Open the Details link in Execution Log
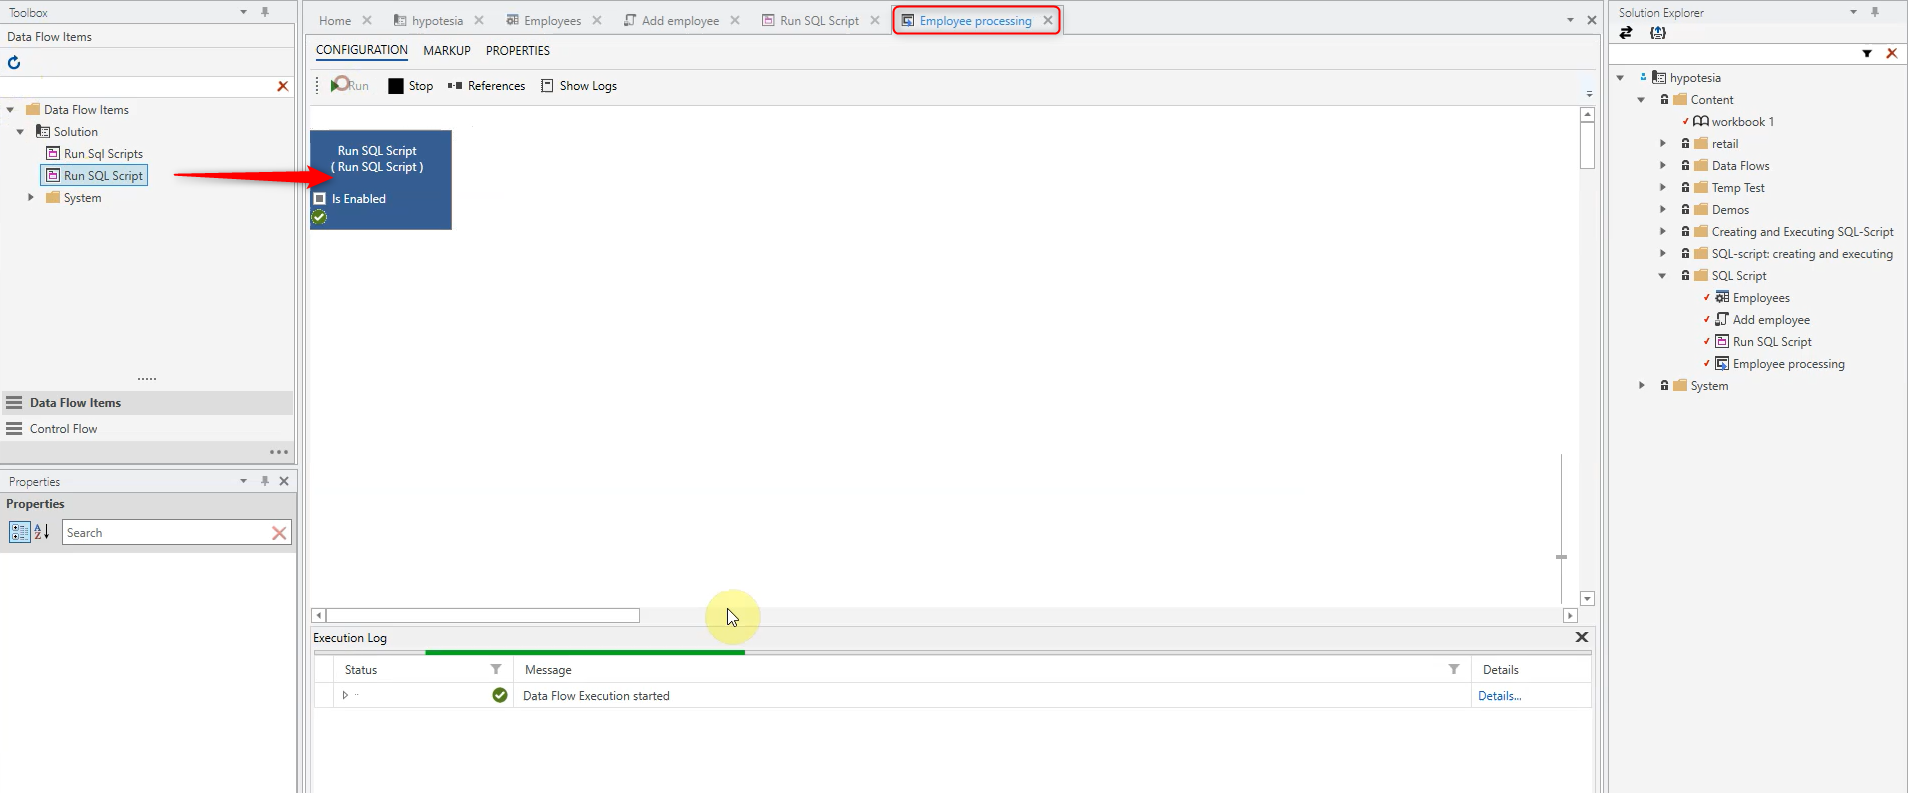The height and width of the screenshot is (793, 1908). 1499,696
